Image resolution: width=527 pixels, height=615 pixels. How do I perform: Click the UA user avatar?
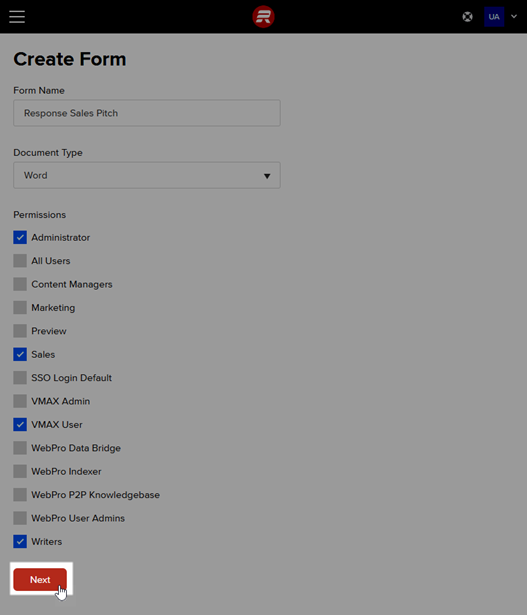click(494, 17)
